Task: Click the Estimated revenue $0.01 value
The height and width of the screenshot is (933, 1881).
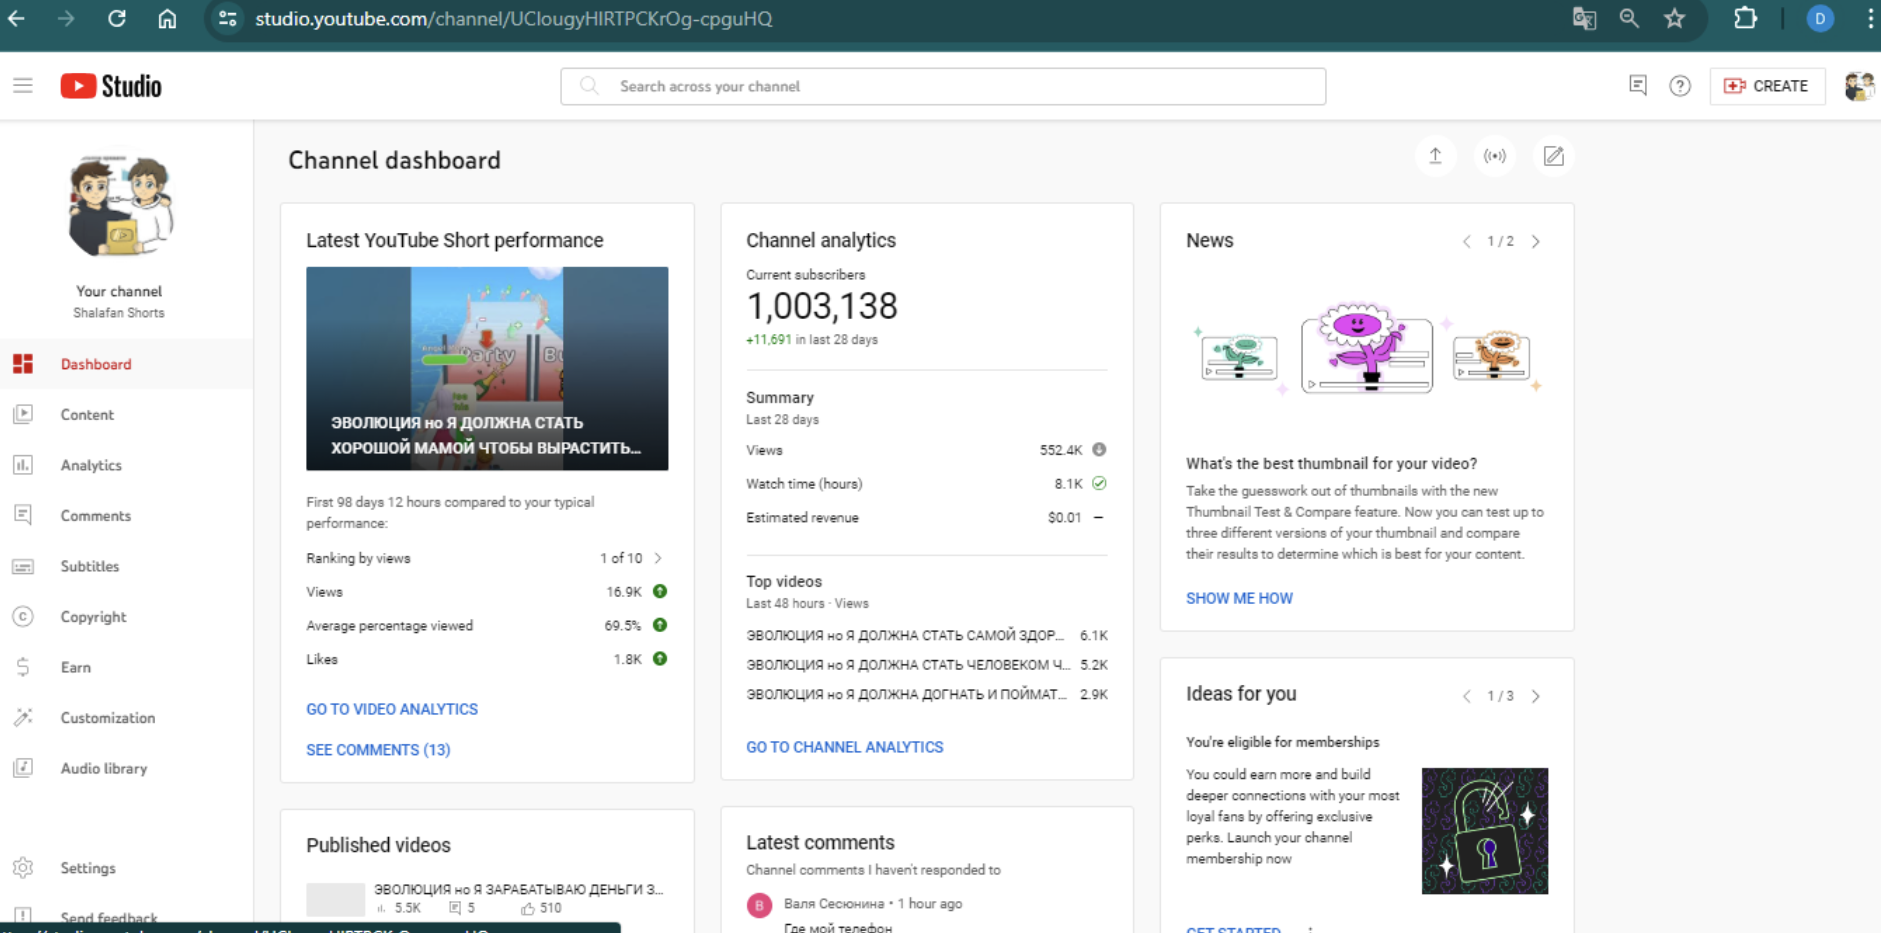Action: (x=1064, y=518)
